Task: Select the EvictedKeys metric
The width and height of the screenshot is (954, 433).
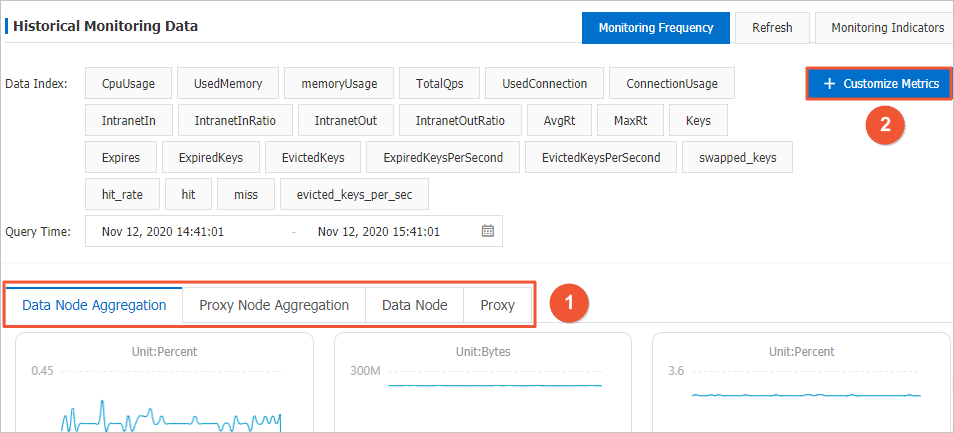Action: 313,158
